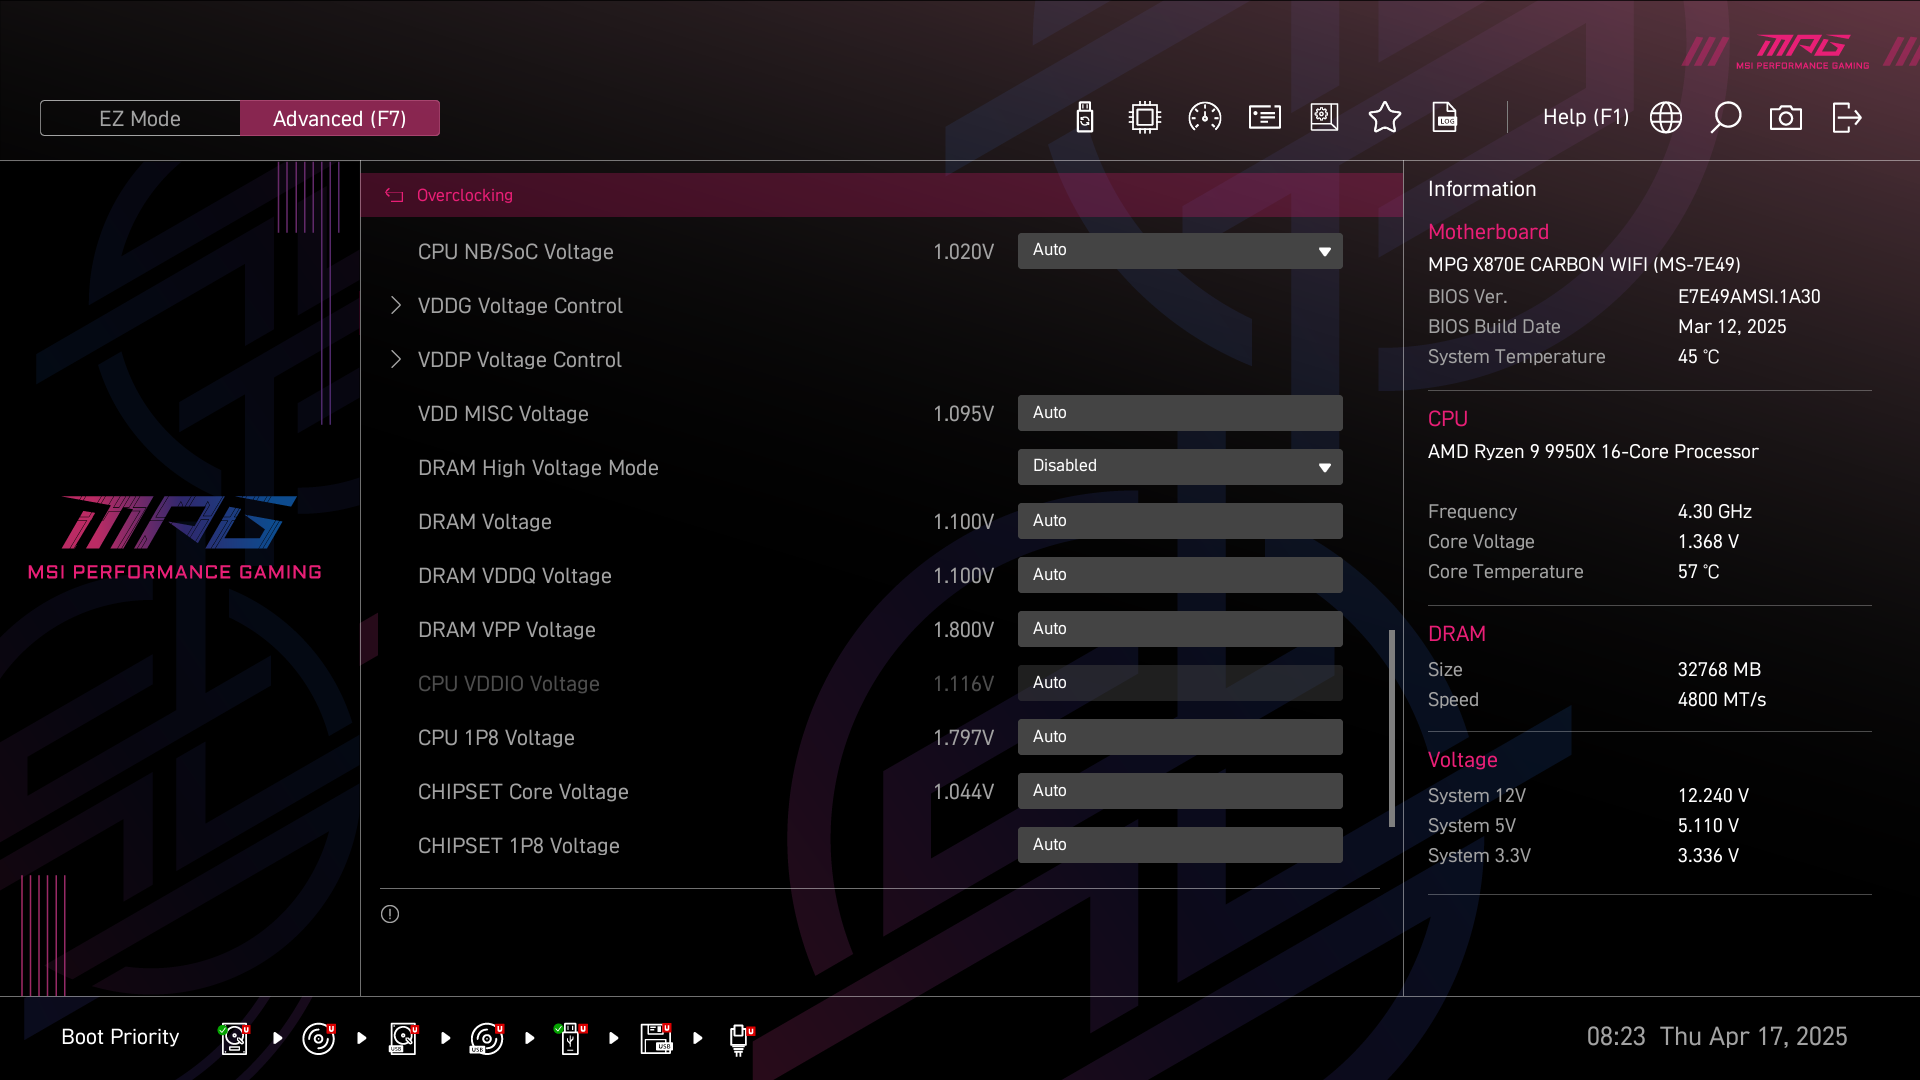The width and height of the screenshot is (1920, 1080).
Task: Select USB floppy boot device icon
Action: coord(656,1038)
